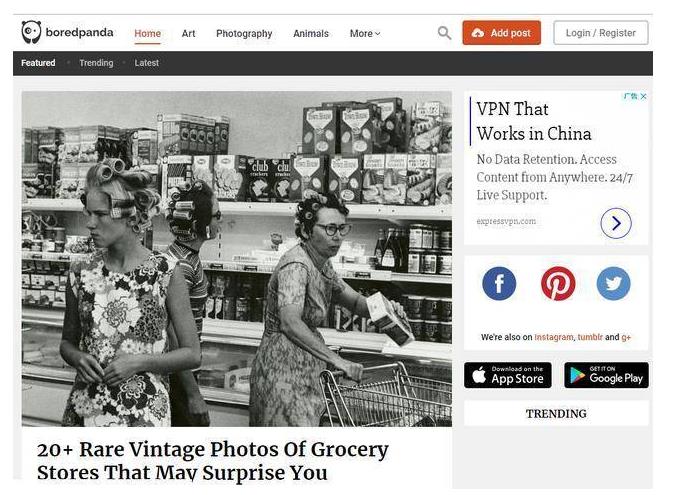Screen dimensions: 679x495
Task: Show the Latest posts tab
Action: (146, 63)
